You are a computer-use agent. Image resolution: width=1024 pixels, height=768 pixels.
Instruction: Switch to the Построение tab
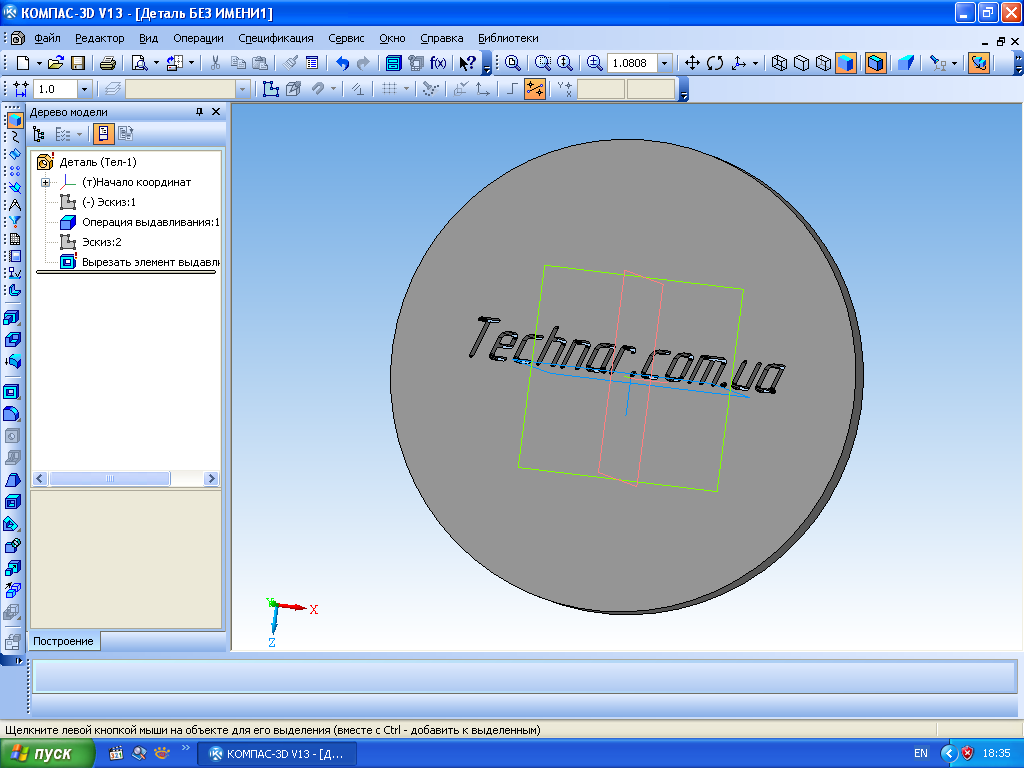click(63, 641)
